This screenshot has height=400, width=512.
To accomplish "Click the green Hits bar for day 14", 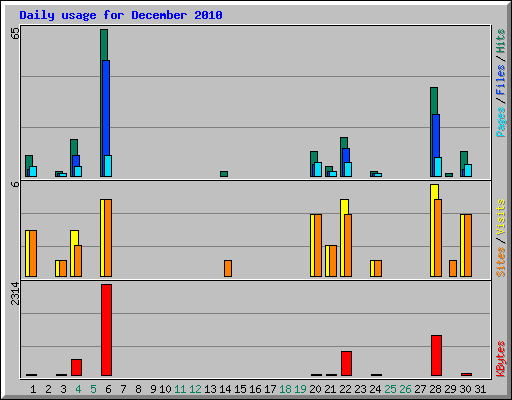I will coord(224,174).
